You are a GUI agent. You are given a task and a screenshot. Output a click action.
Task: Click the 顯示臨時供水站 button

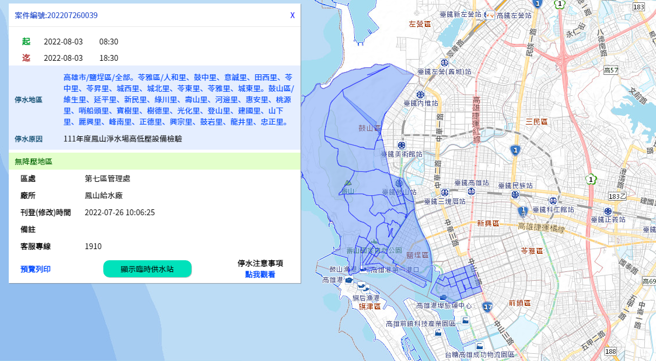point(147,269)
